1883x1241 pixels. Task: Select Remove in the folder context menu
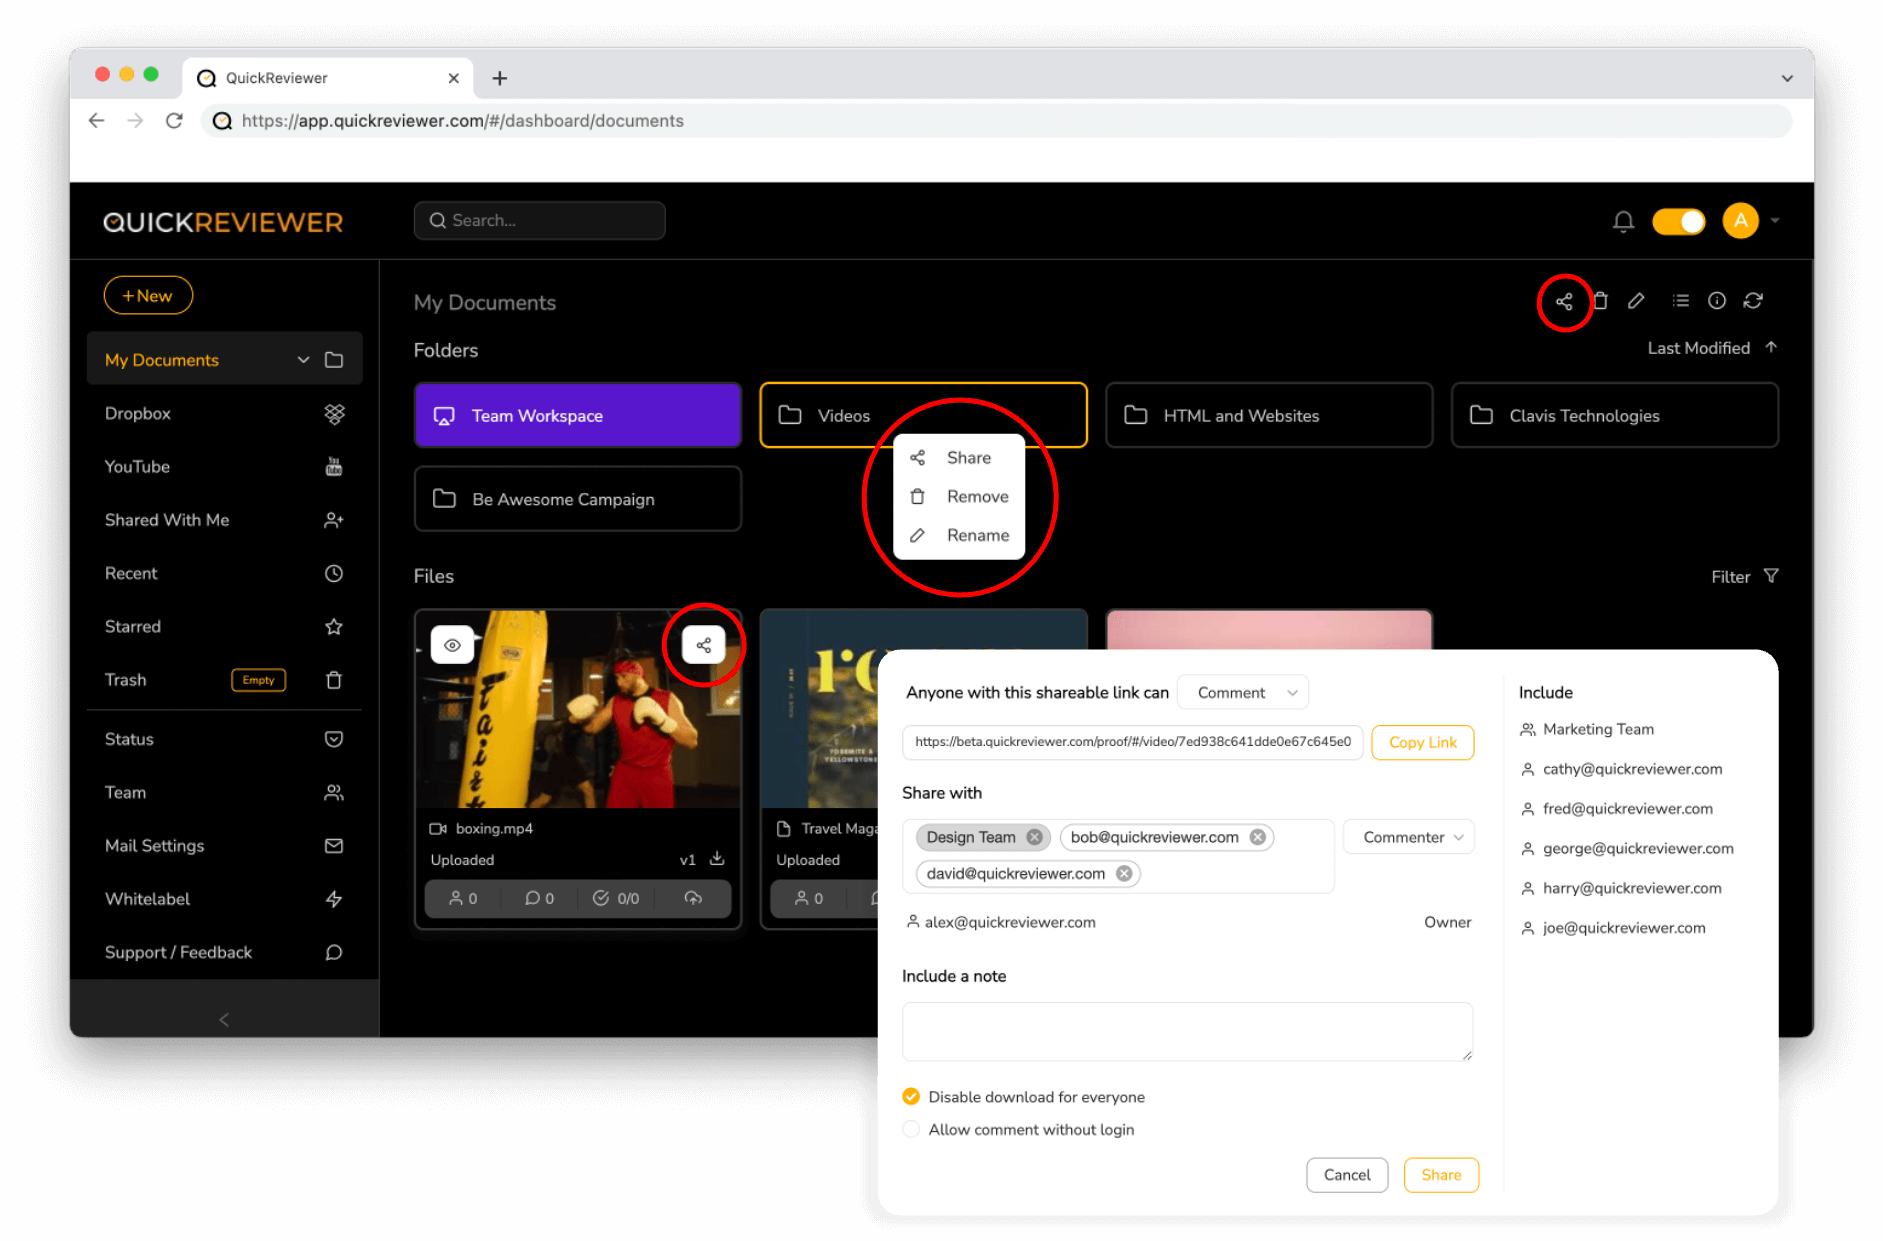click(958, 497)
